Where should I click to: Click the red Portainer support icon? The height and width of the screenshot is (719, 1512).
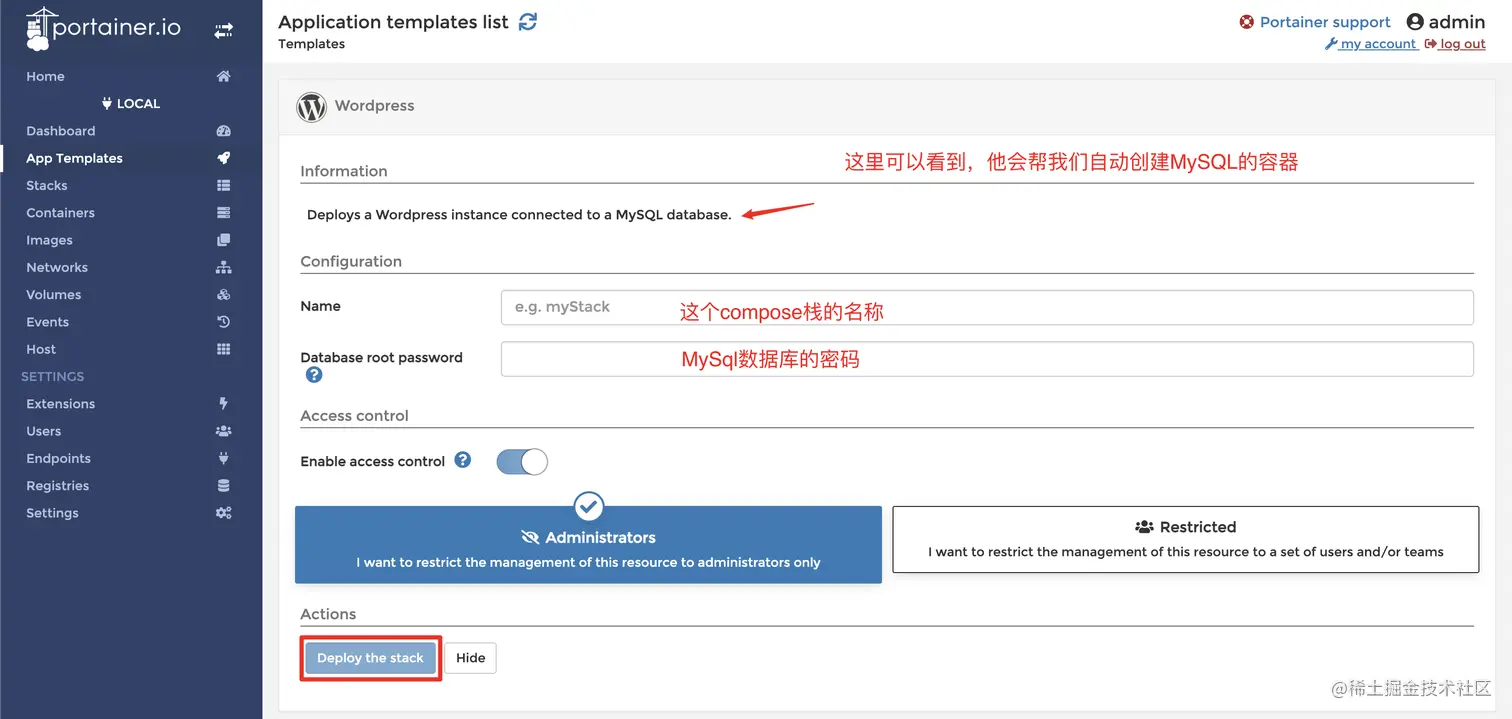(x=1247, y=22)
